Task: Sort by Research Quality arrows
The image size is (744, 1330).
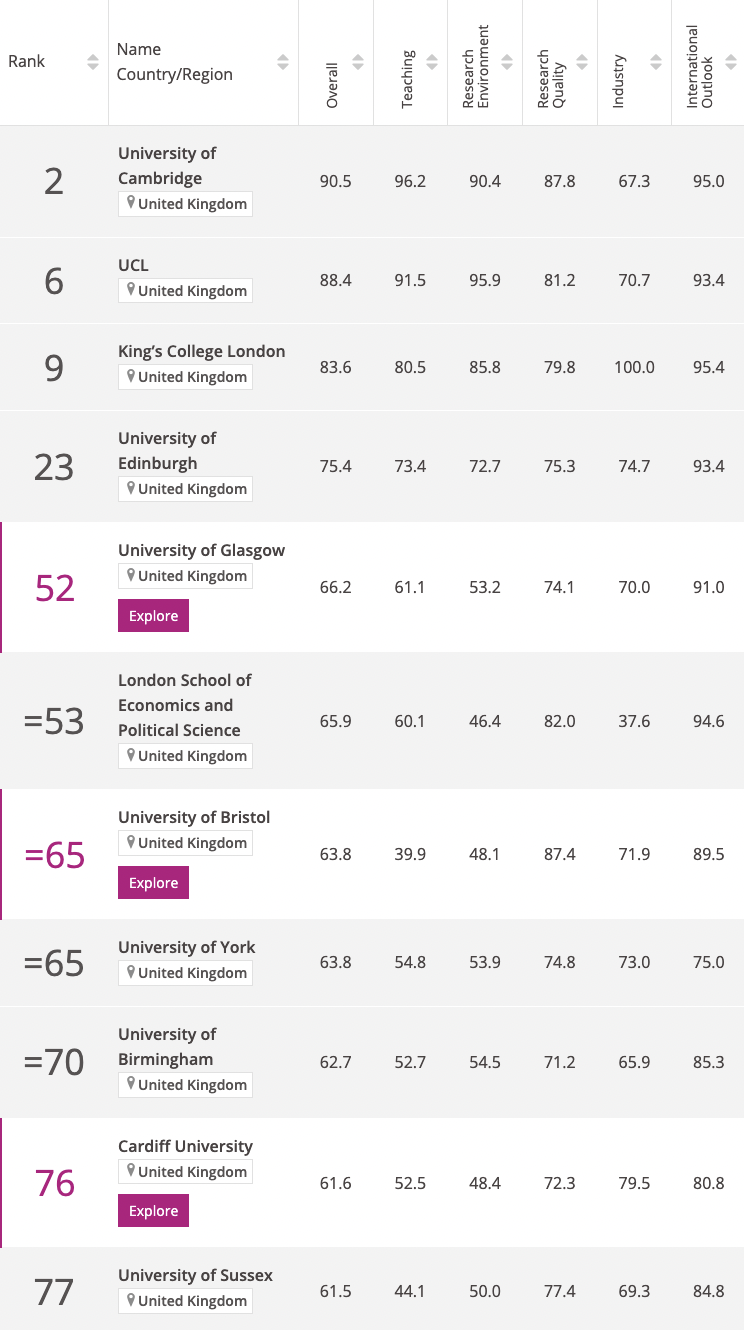Action: pos(581,62)
